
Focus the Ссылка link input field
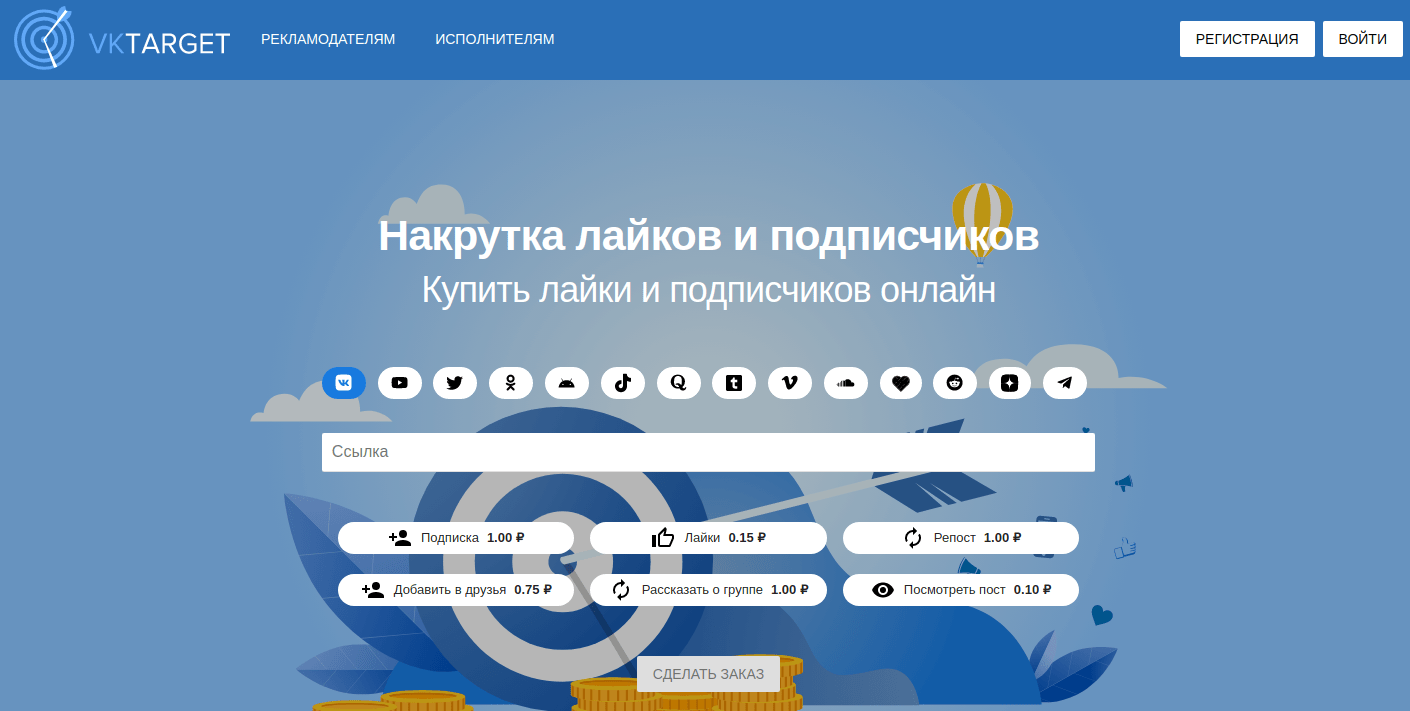pos(708,452)
